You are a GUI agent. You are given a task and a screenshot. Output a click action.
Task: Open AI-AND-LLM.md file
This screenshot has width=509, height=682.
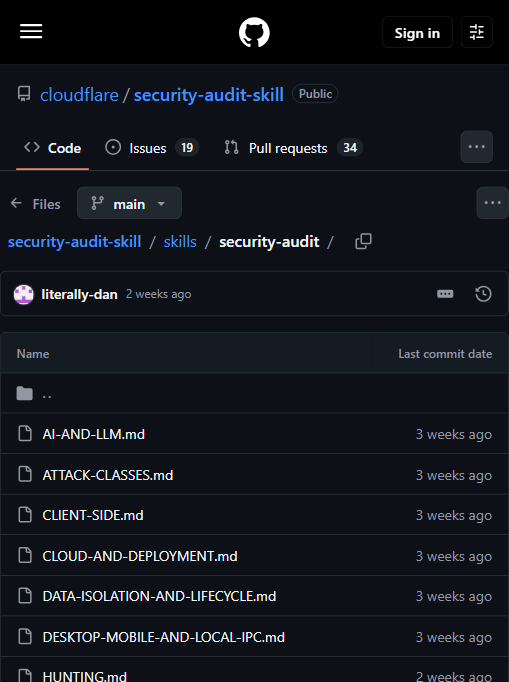(x=94, y=434)
